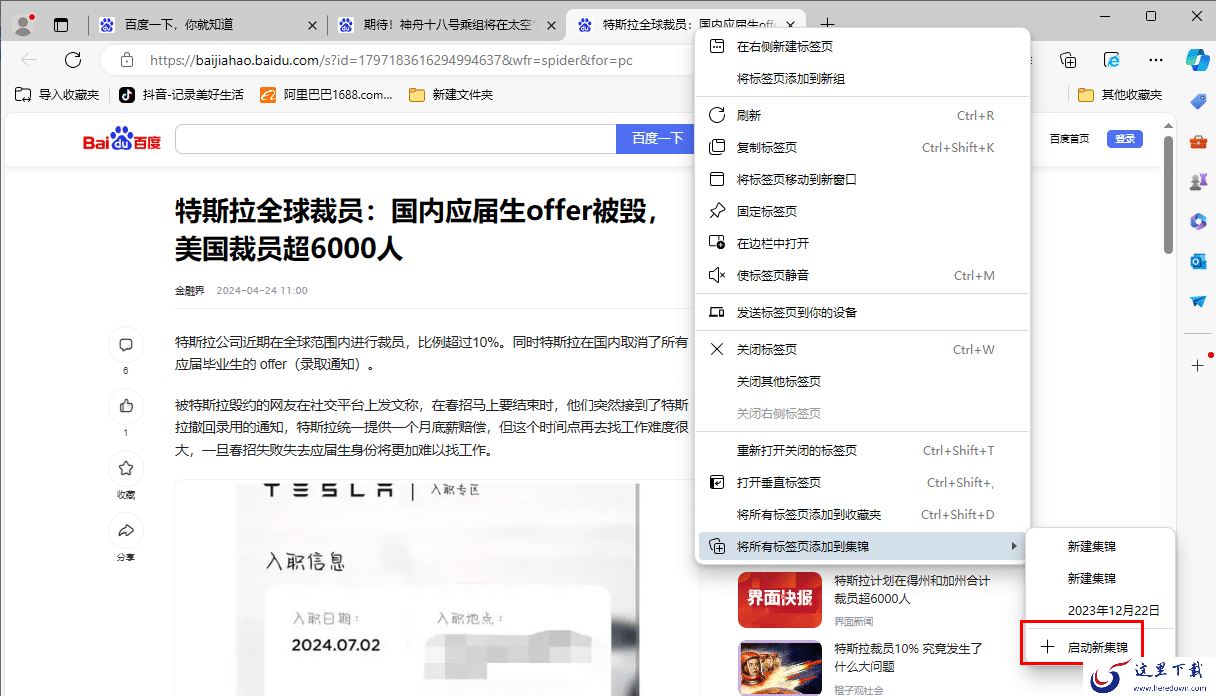Click the thumbs-up like icon

[x=126, y=406]
